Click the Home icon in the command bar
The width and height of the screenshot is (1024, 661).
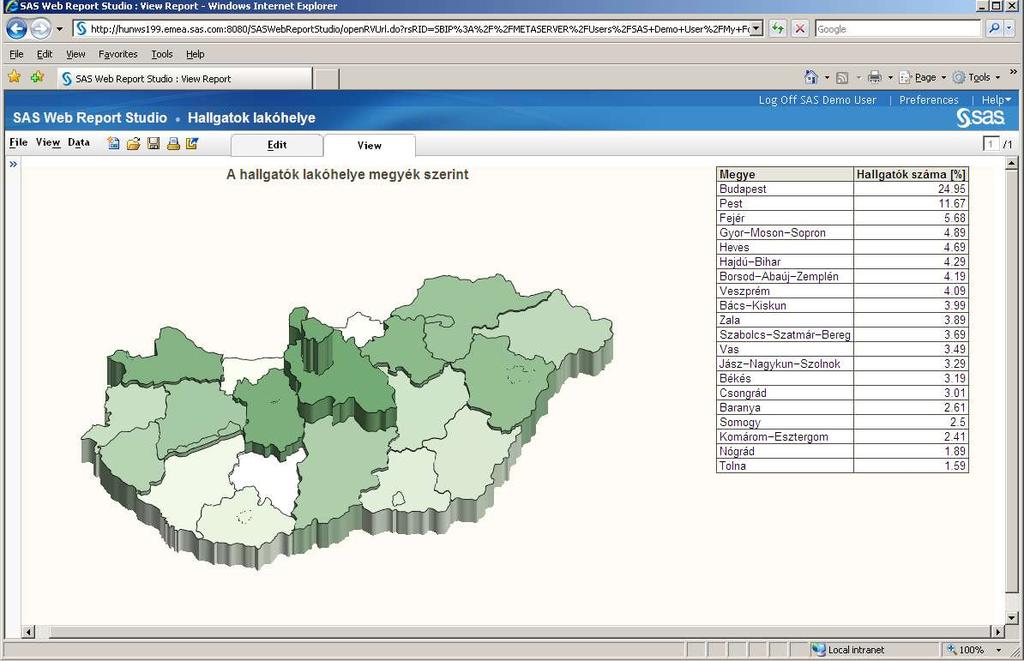(811, 77)
